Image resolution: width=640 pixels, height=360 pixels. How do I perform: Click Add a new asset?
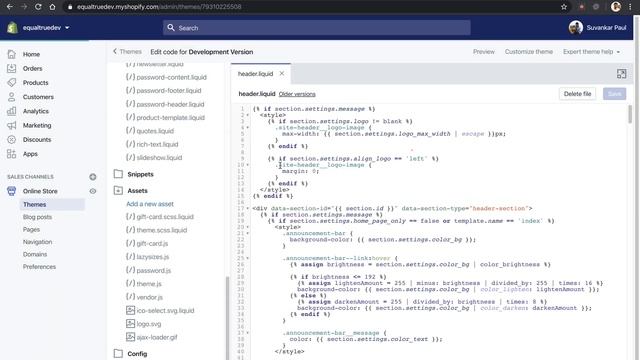point(150,204)
